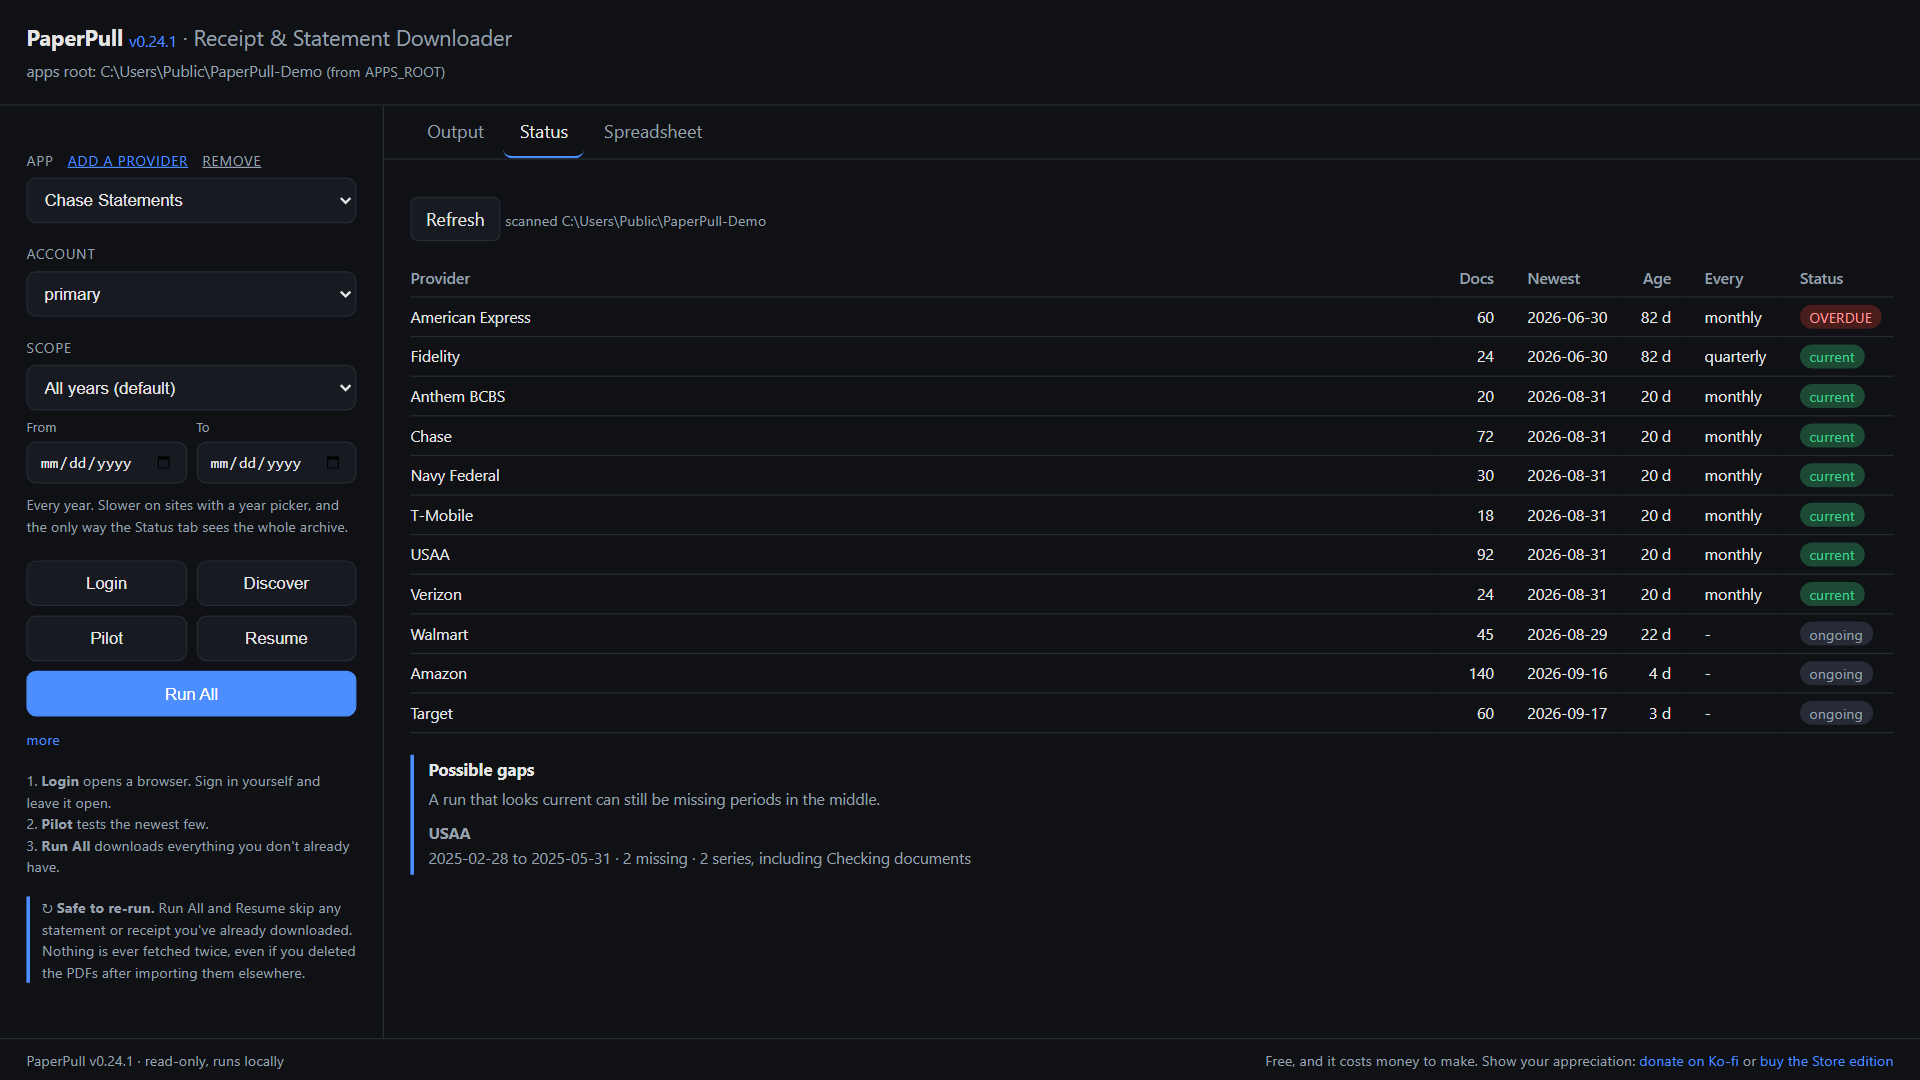Click the current badge in Chase row
Screen dimensions: 1920x1080
coord(1832,437)
